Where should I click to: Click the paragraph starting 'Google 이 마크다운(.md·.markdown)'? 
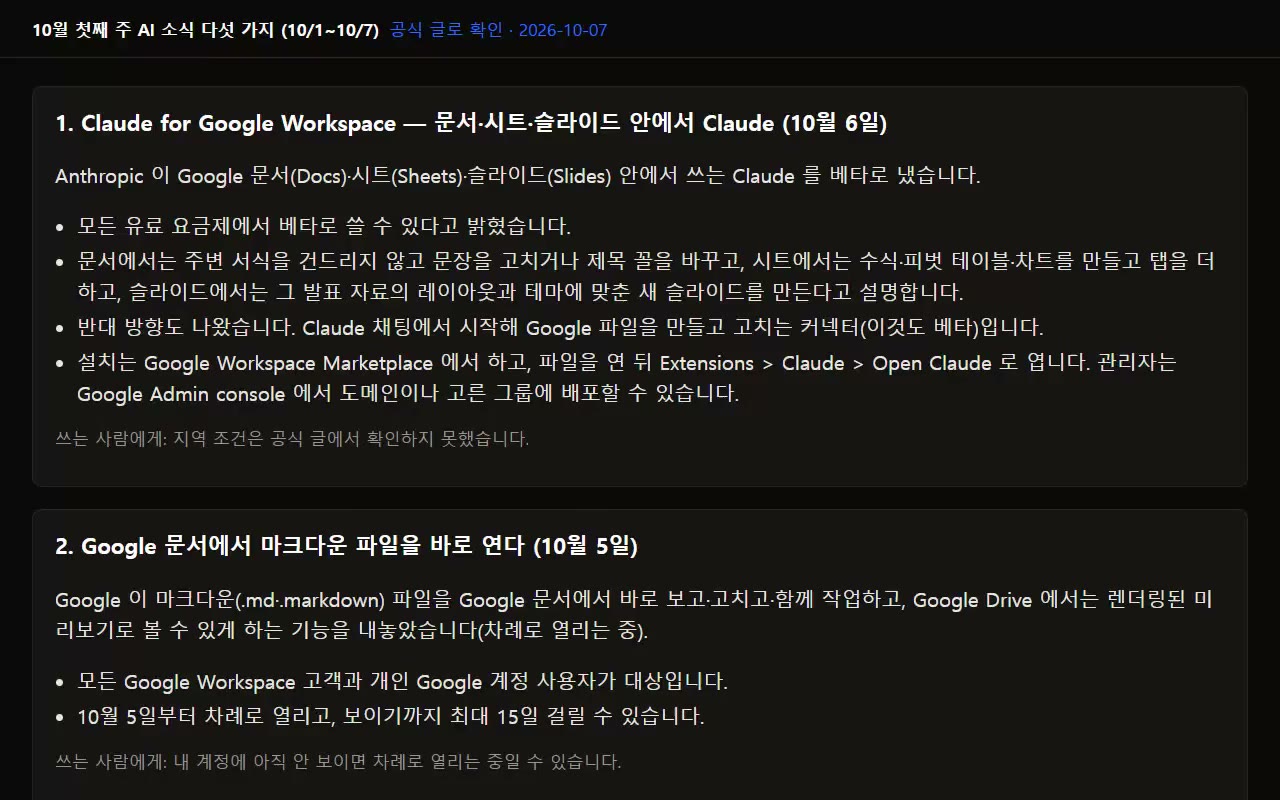(634, 615)
